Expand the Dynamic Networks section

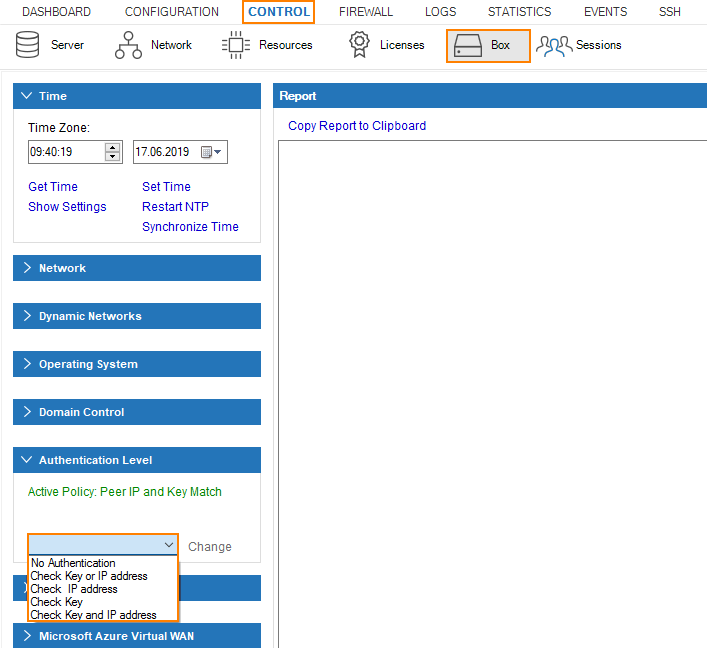tap(137, 316)
